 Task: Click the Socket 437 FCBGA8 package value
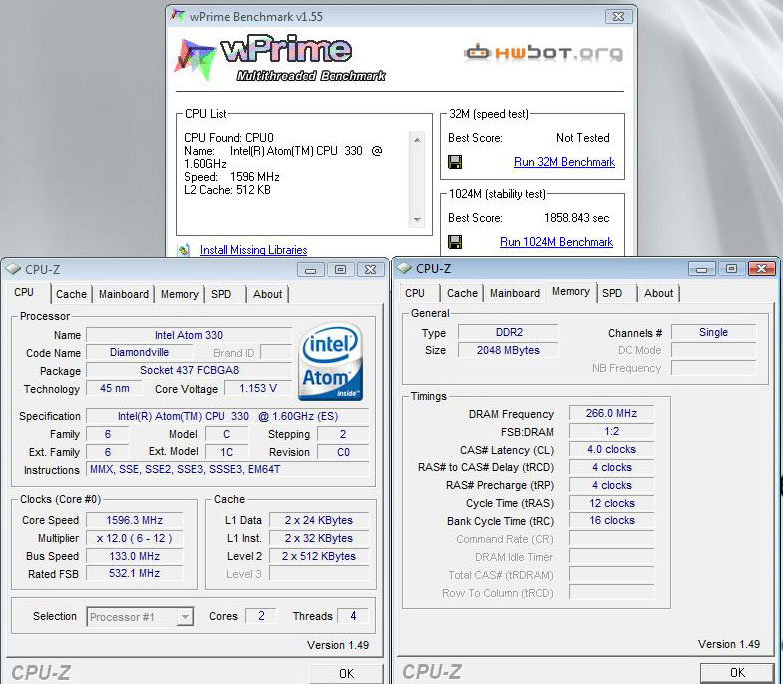pos(189,370)
